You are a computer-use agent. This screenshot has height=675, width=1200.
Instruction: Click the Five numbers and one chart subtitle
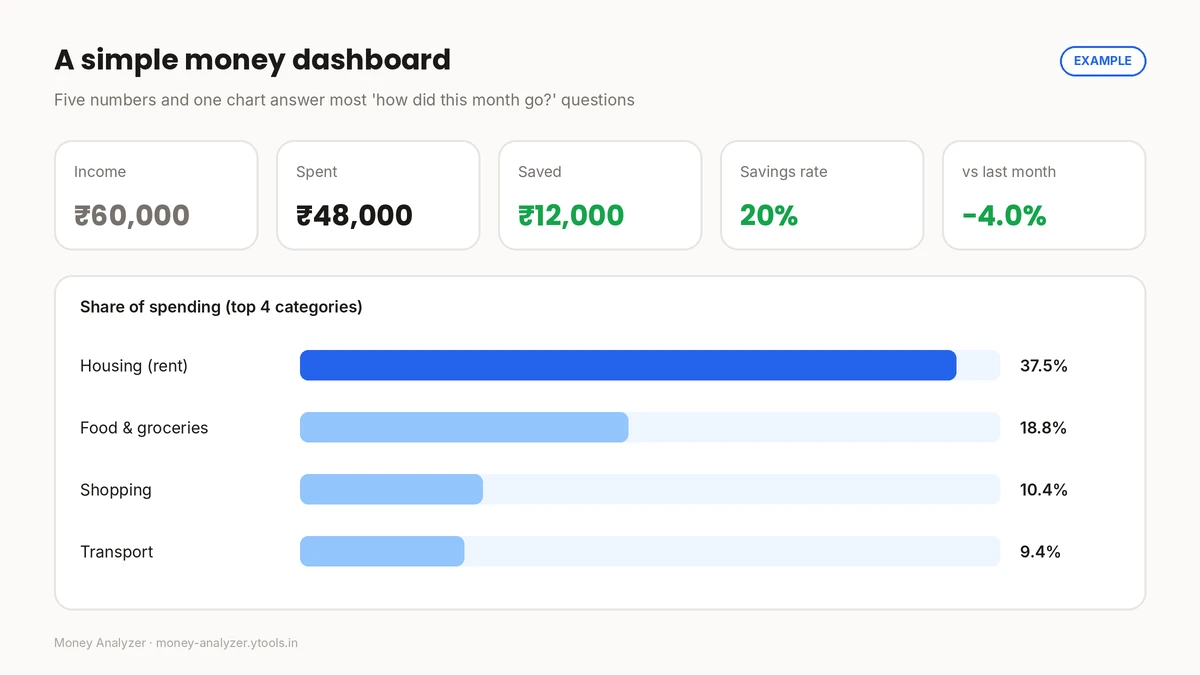click(344, 100)
